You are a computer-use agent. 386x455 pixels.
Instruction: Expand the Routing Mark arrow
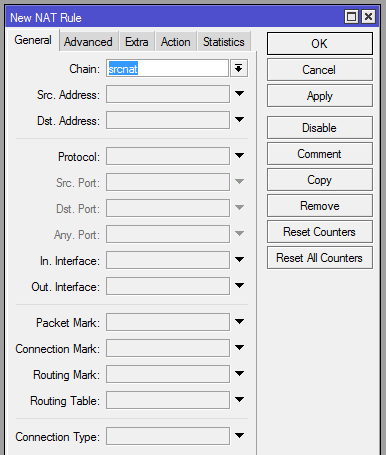click(x=239, y=374)
